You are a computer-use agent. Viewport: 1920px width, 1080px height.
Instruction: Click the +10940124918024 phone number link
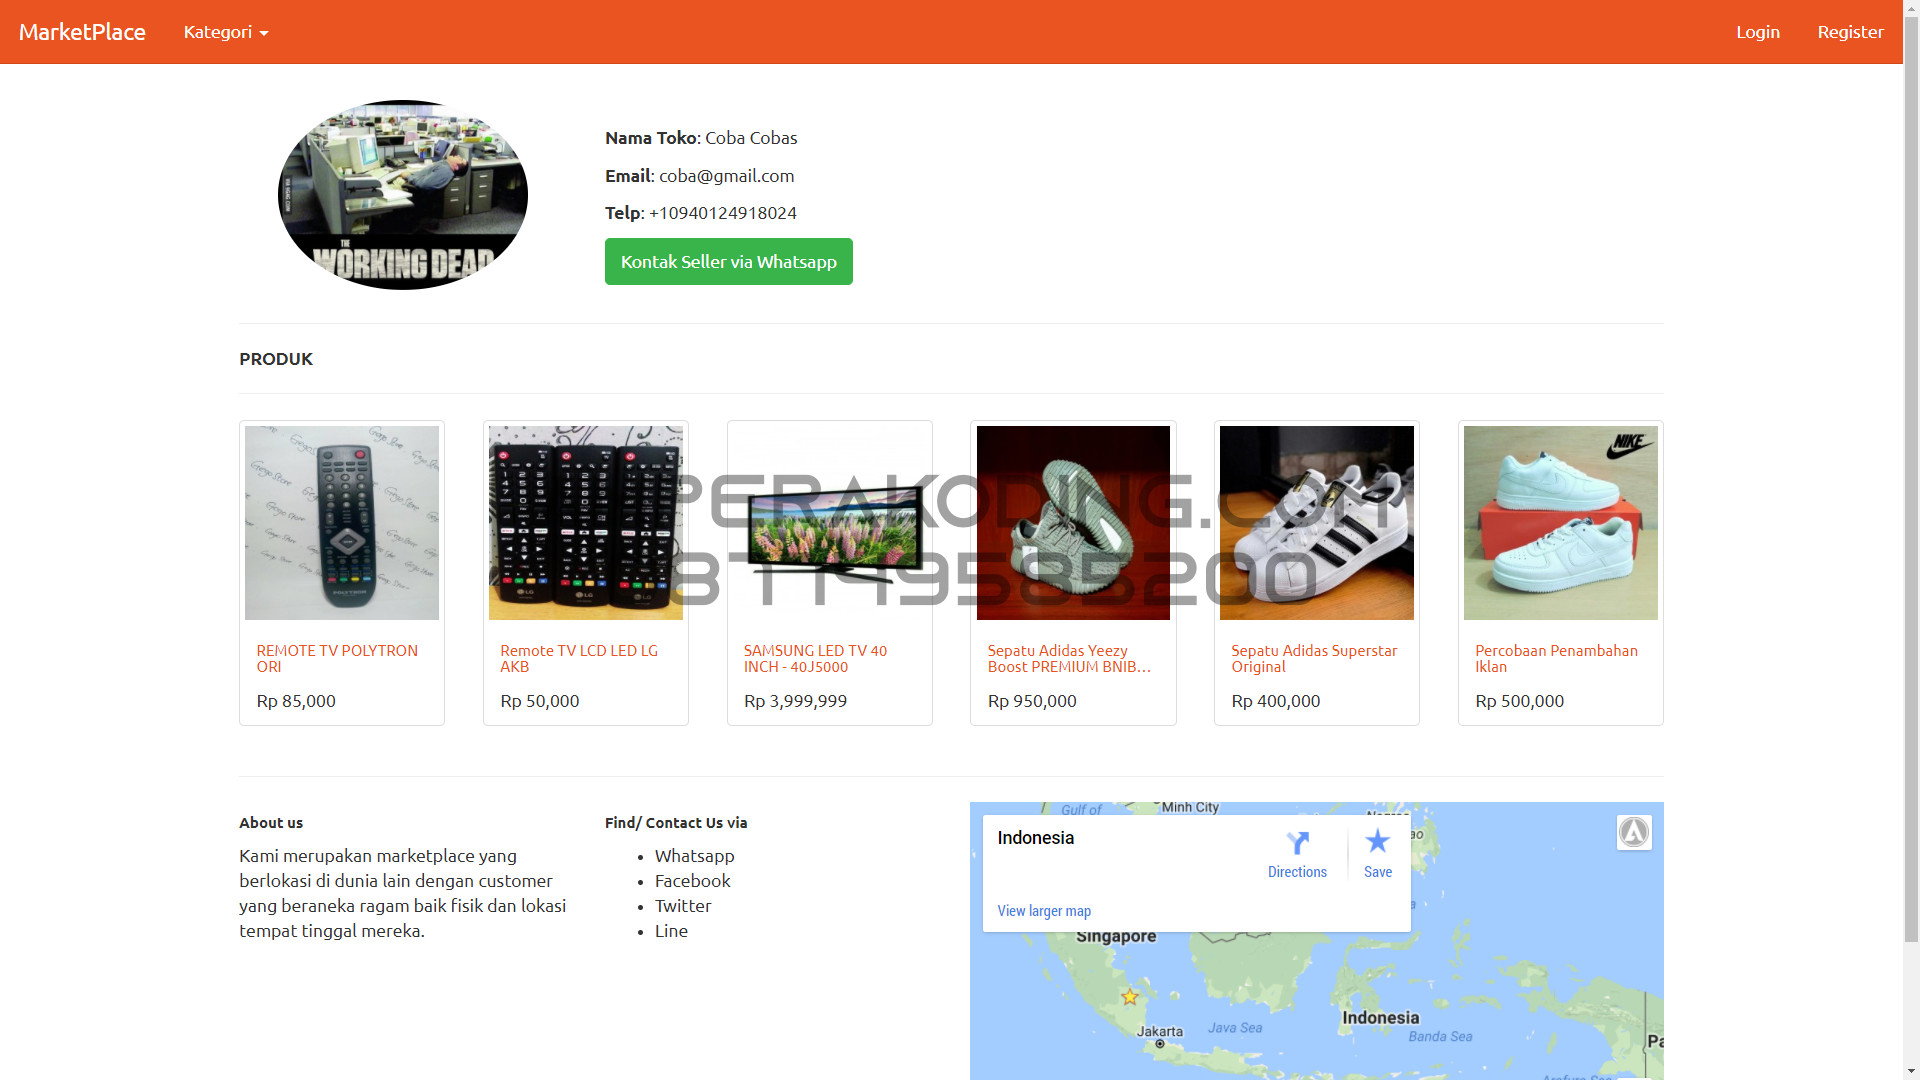coord(721,212)
